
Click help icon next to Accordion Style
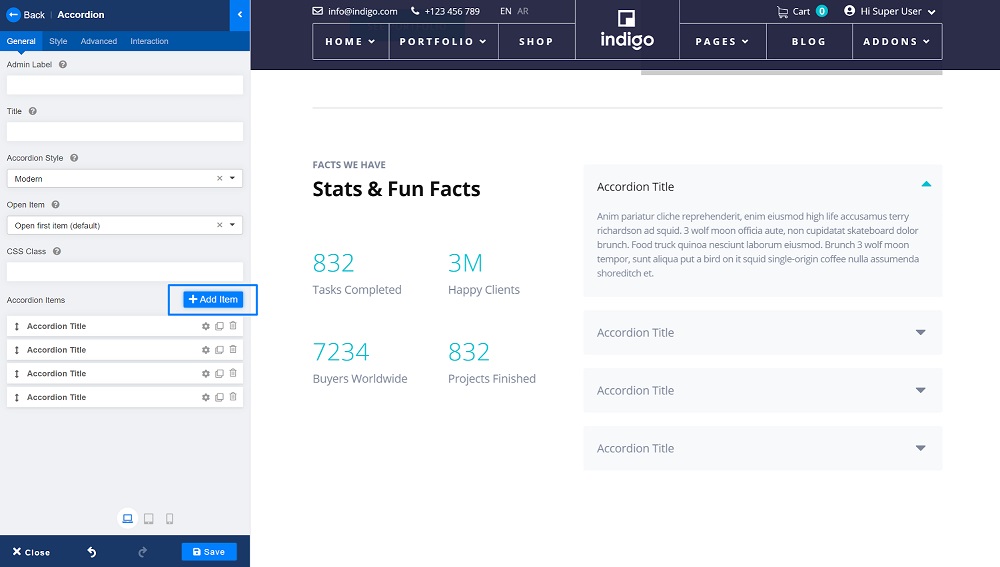pos(74,158)
